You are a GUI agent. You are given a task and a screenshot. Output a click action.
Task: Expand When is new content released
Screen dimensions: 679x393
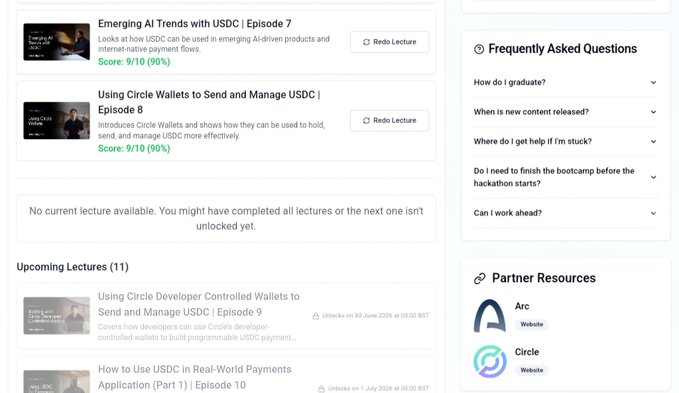coord(565,112)
